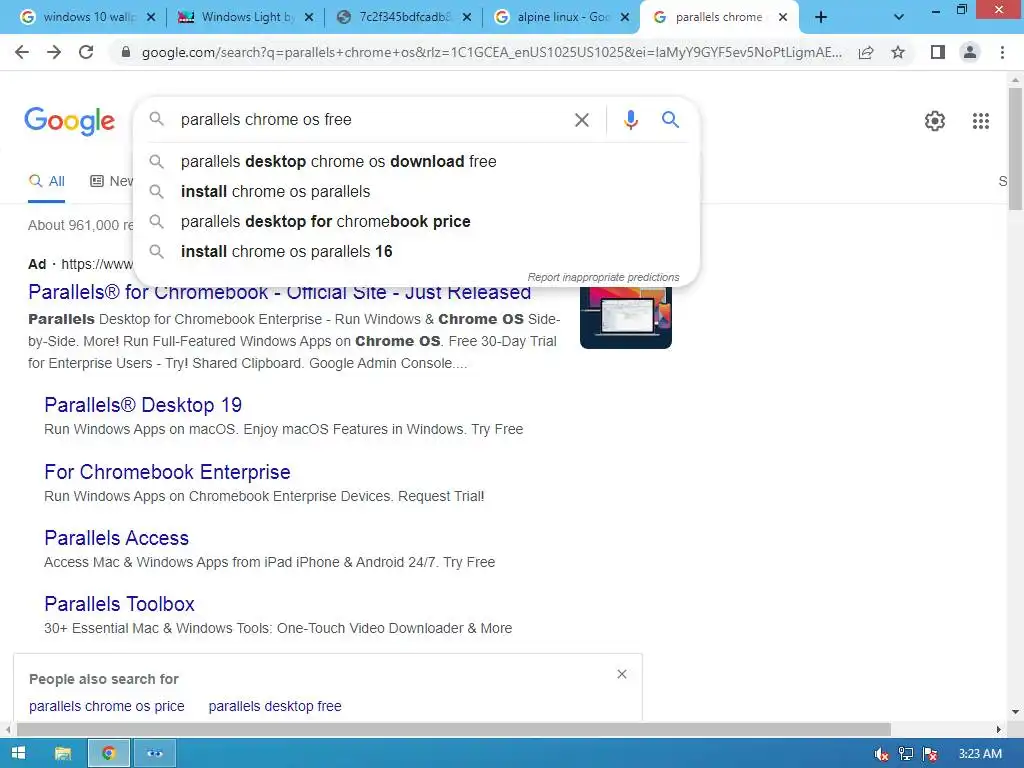
Task: Open the Google apps grid
Action: (x=980, y=121)
